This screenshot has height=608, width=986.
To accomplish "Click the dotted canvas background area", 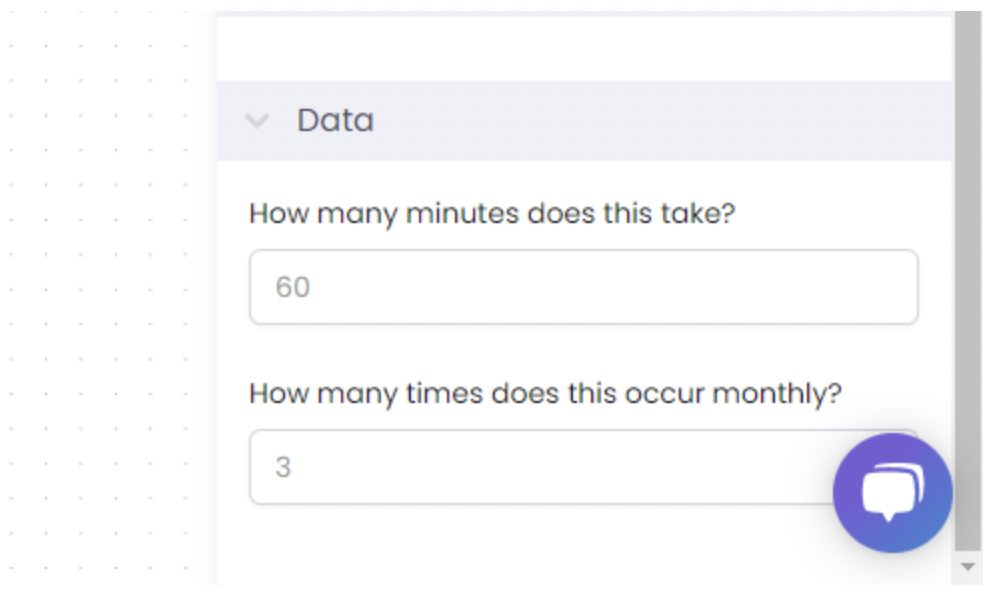I will (100, 300).
